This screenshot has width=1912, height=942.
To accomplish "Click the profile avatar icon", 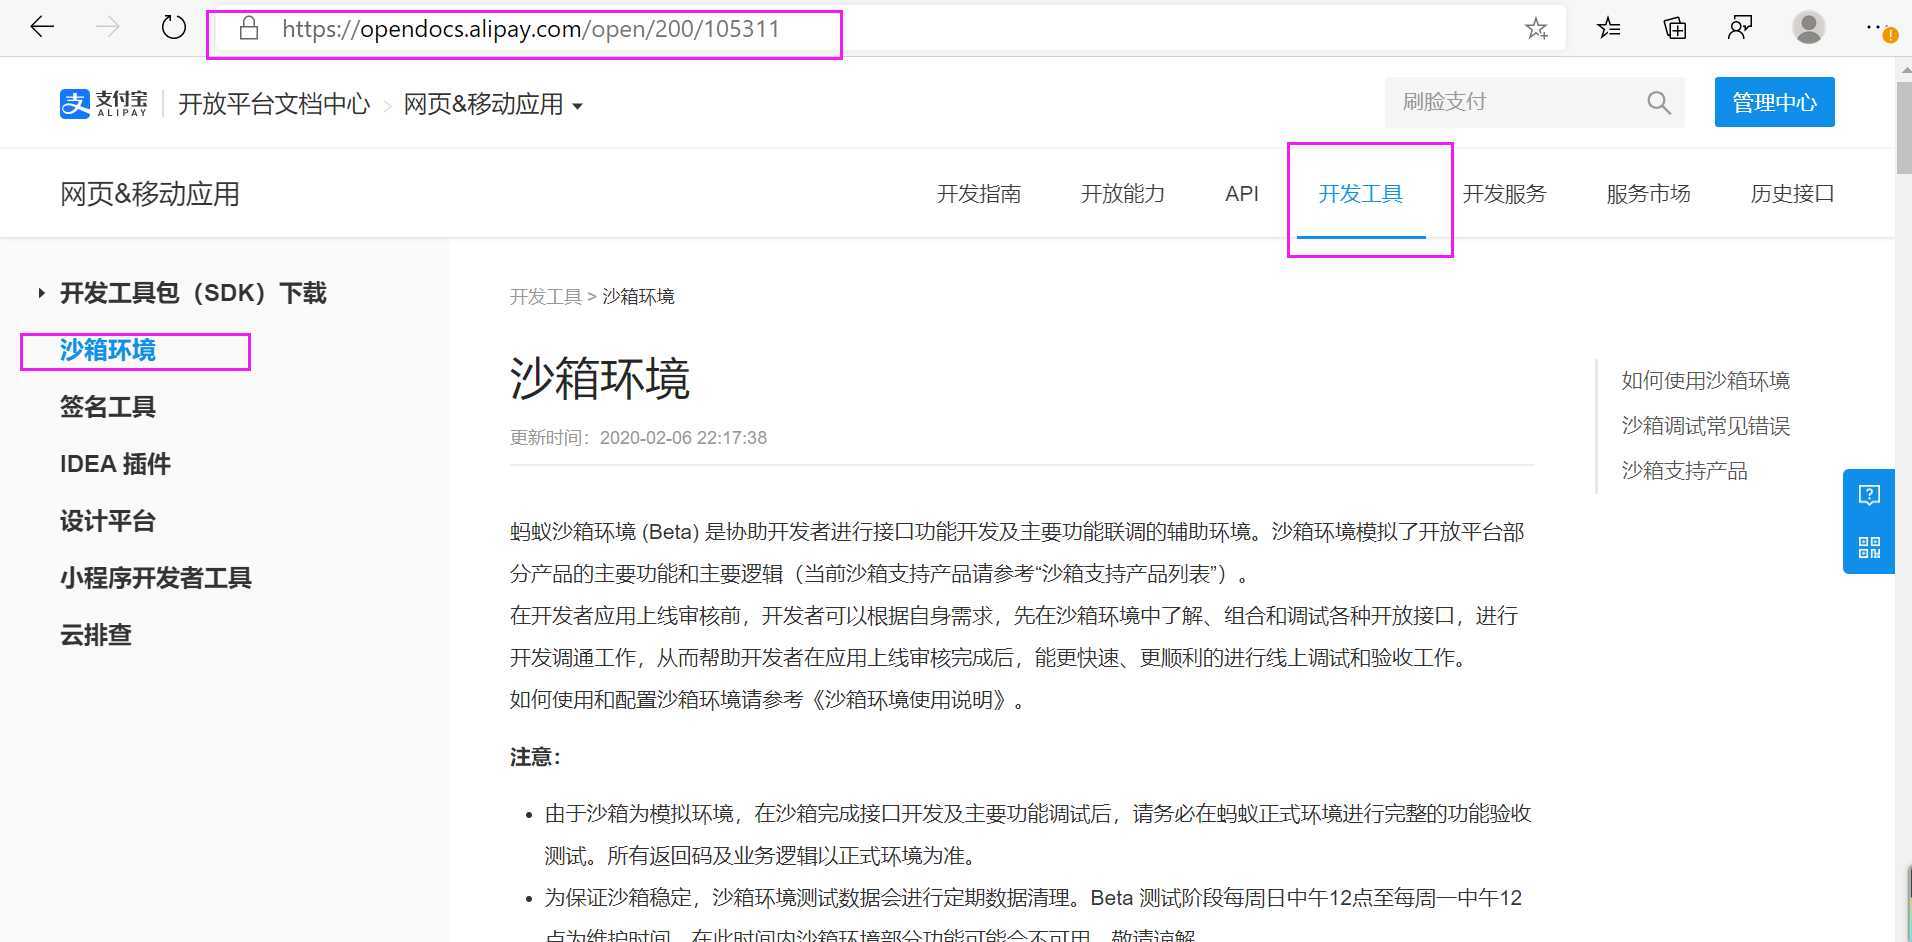I will (x=1808, y=28).
